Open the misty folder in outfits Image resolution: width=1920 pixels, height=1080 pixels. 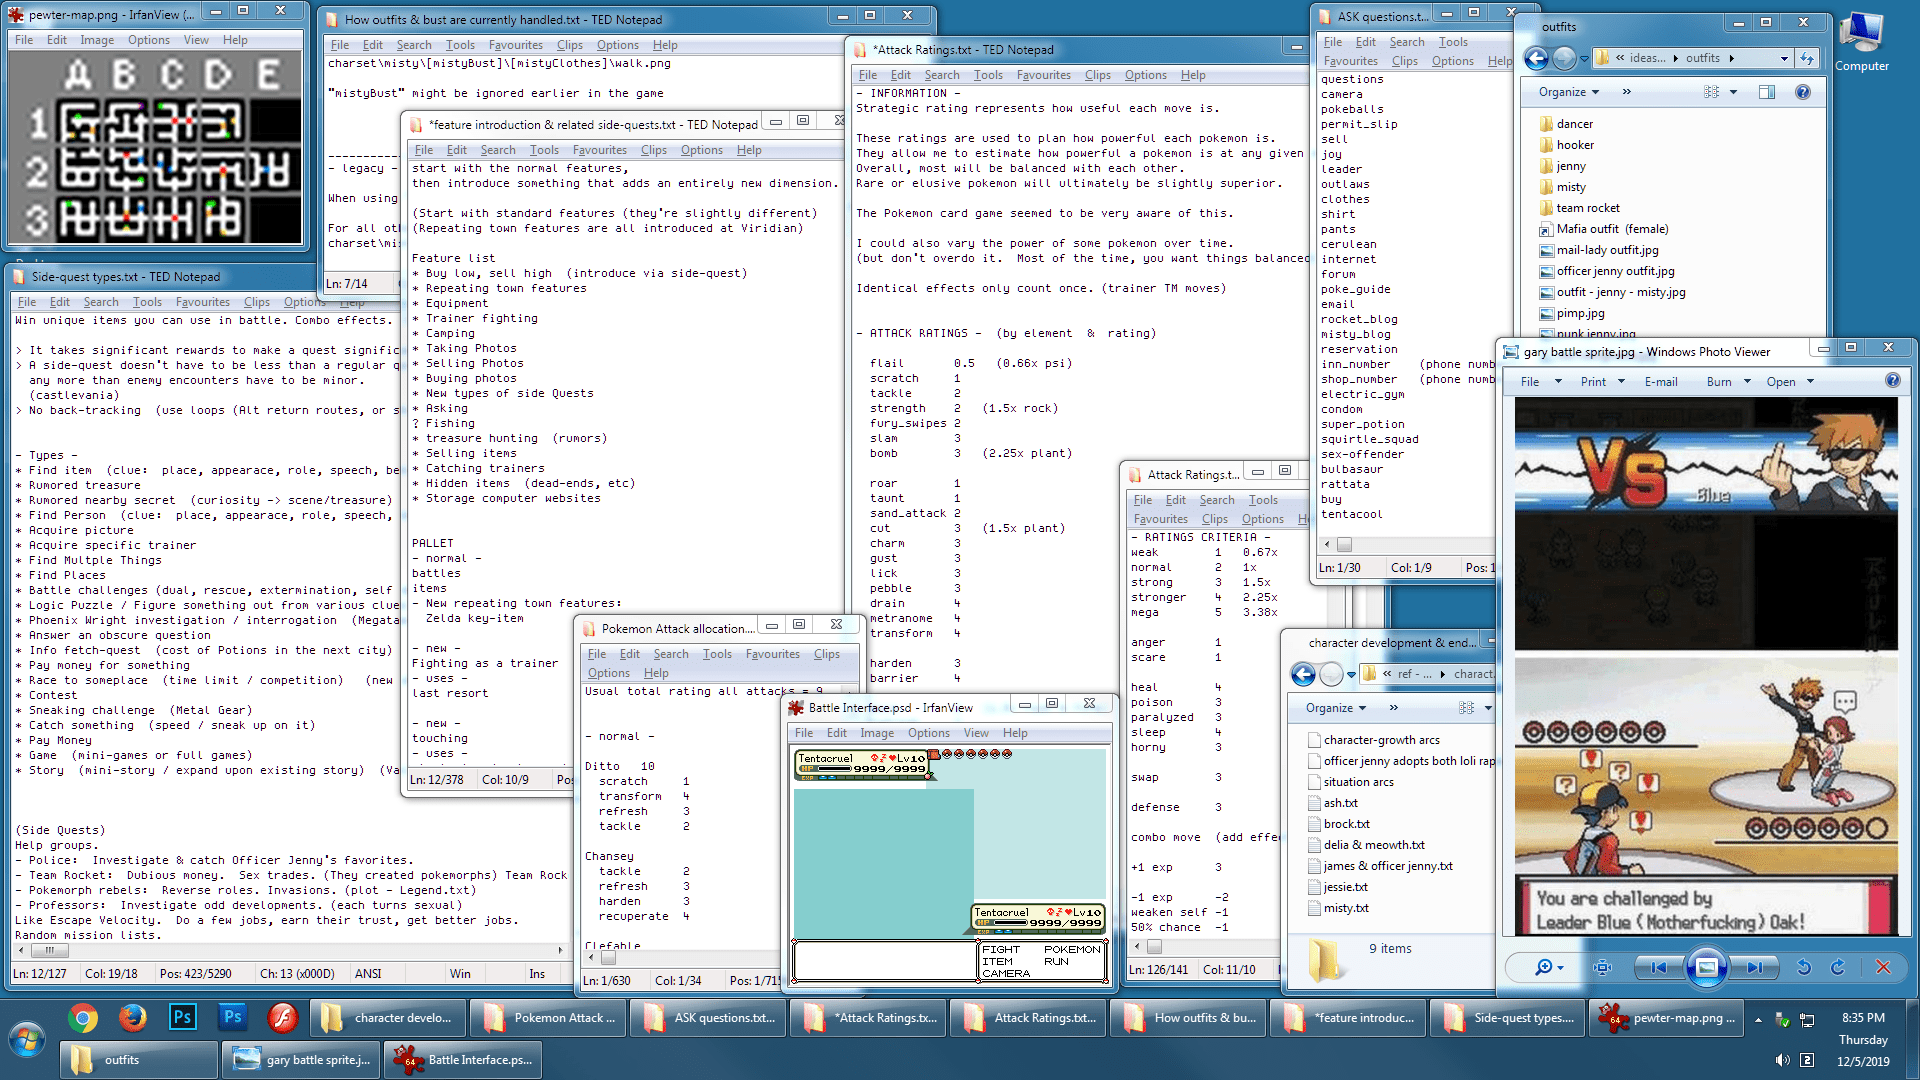click(x=1570, y=187)
